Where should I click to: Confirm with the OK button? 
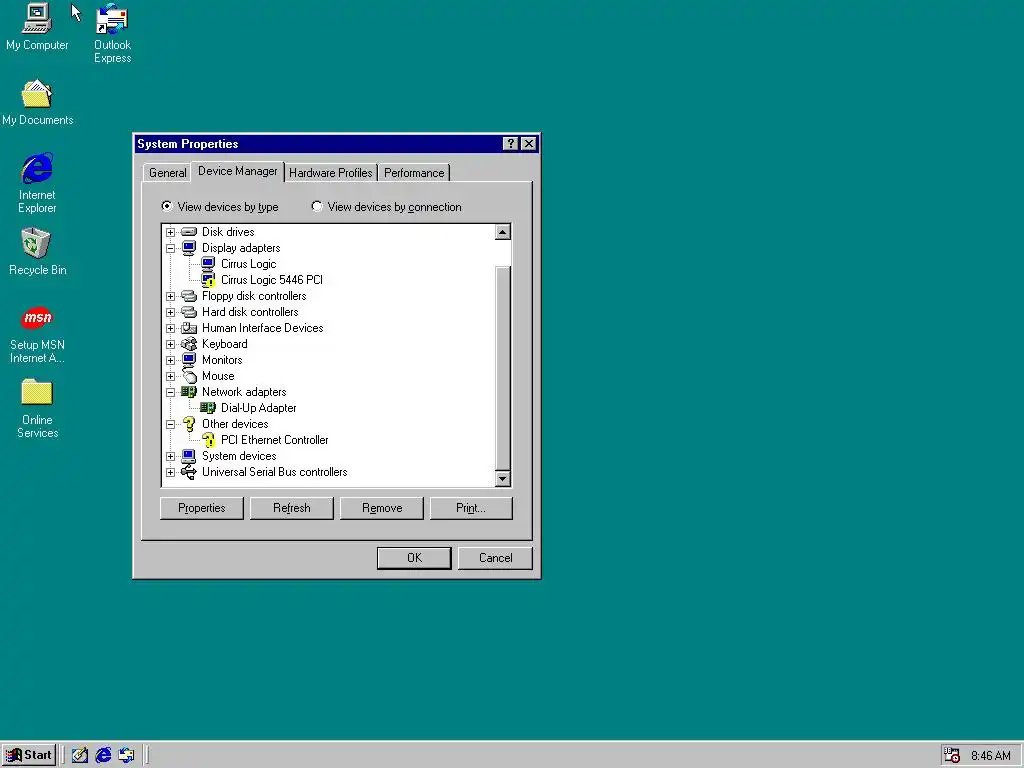pos(414,558)
